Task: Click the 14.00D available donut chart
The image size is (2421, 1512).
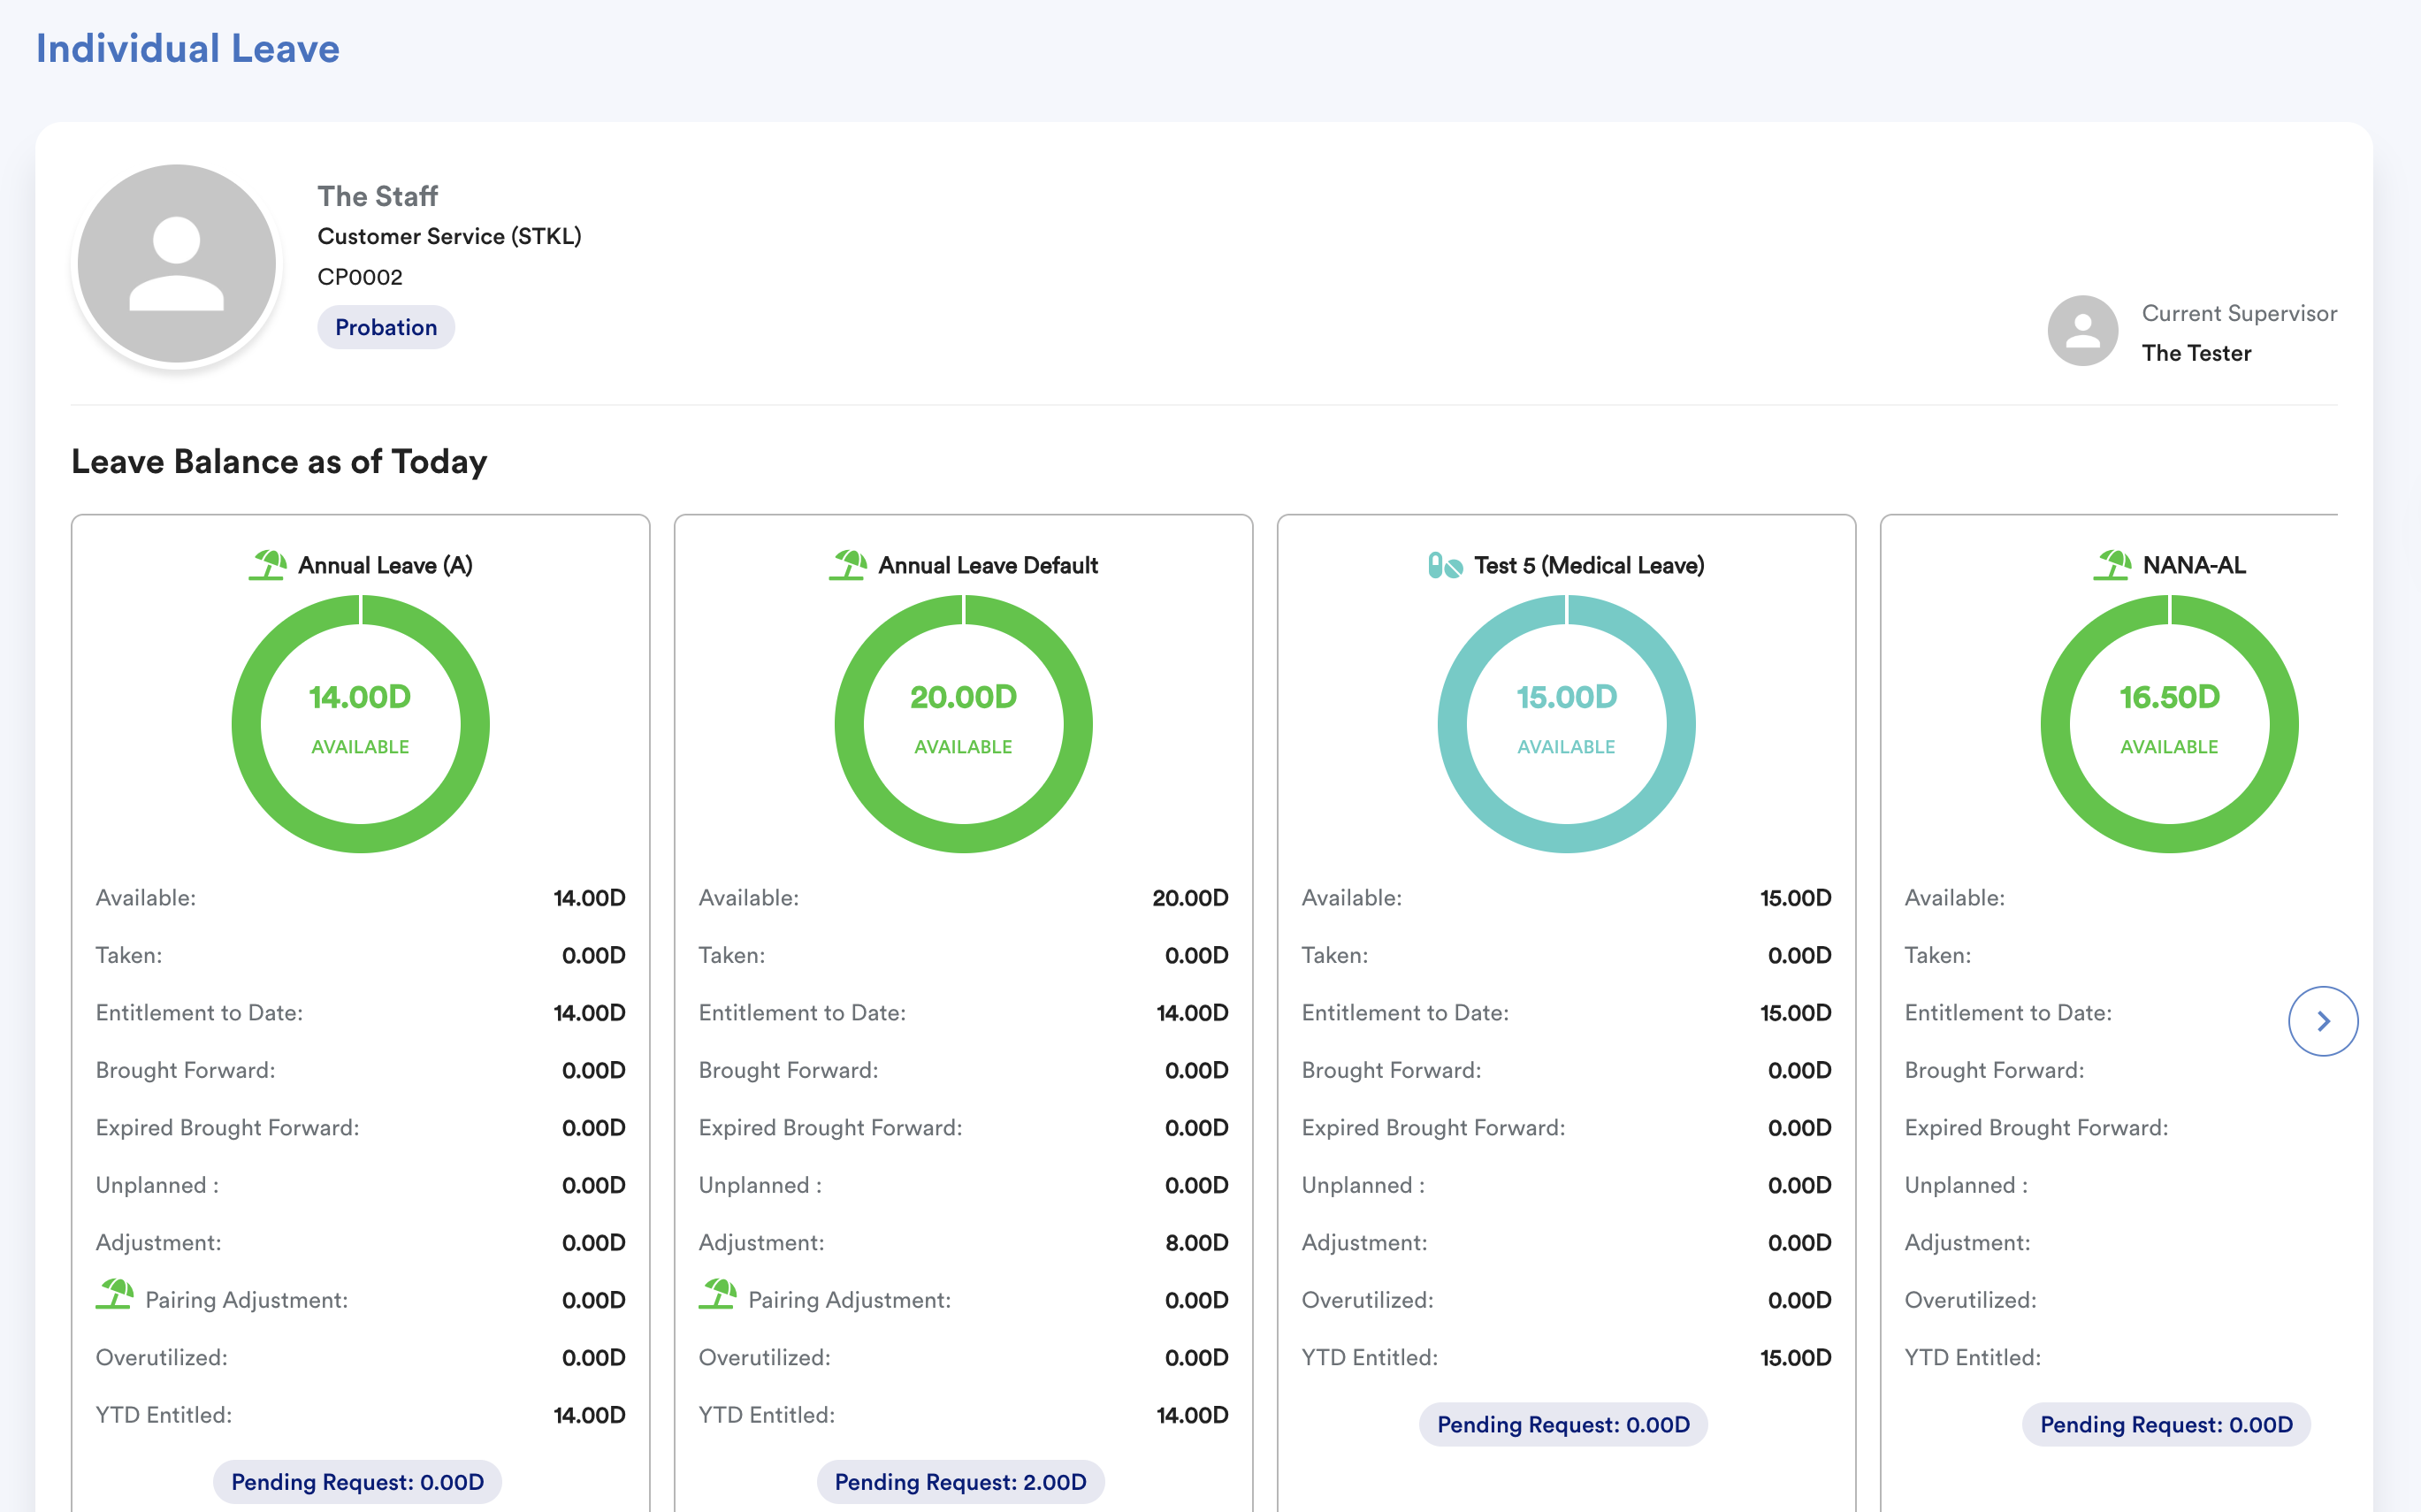Action: click(360, 723)
